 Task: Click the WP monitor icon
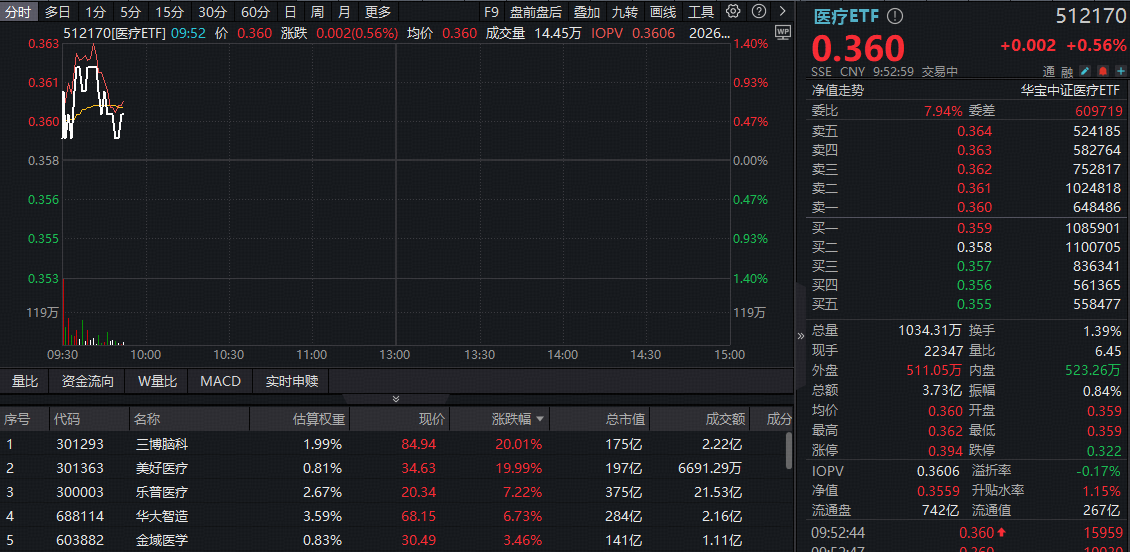[x=782, y=32]
